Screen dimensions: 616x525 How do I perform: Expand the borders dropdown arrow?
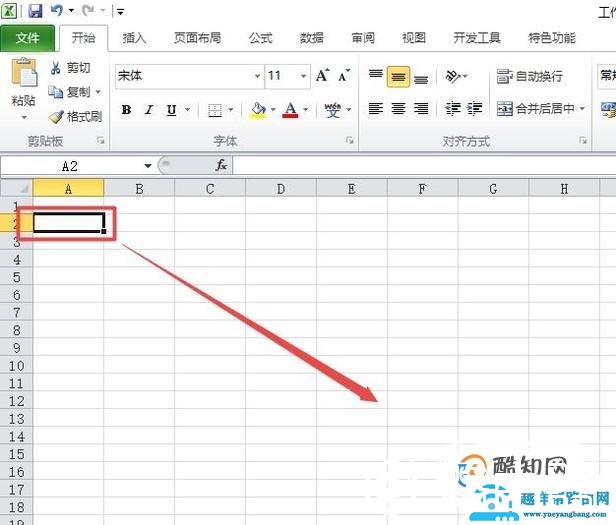coord(231,110)
